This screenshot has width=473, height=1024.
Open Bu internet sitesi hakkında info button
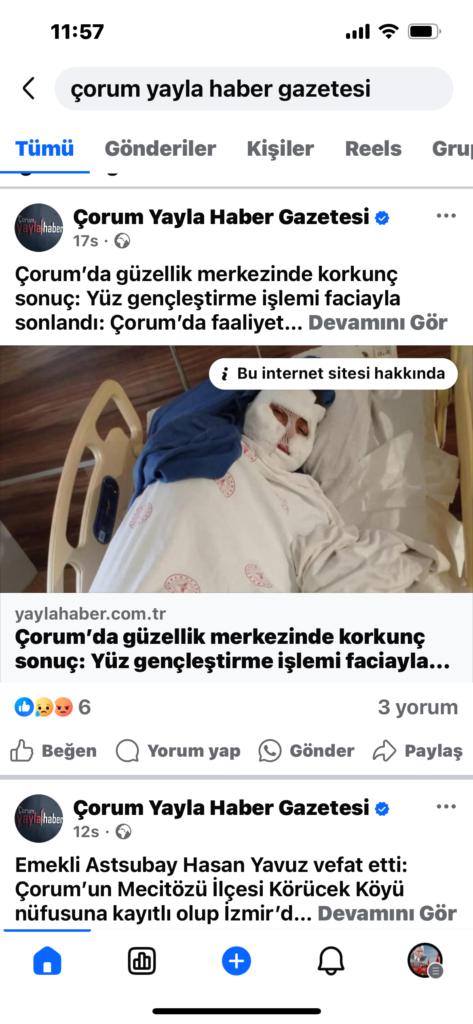[x=333, y=374]
